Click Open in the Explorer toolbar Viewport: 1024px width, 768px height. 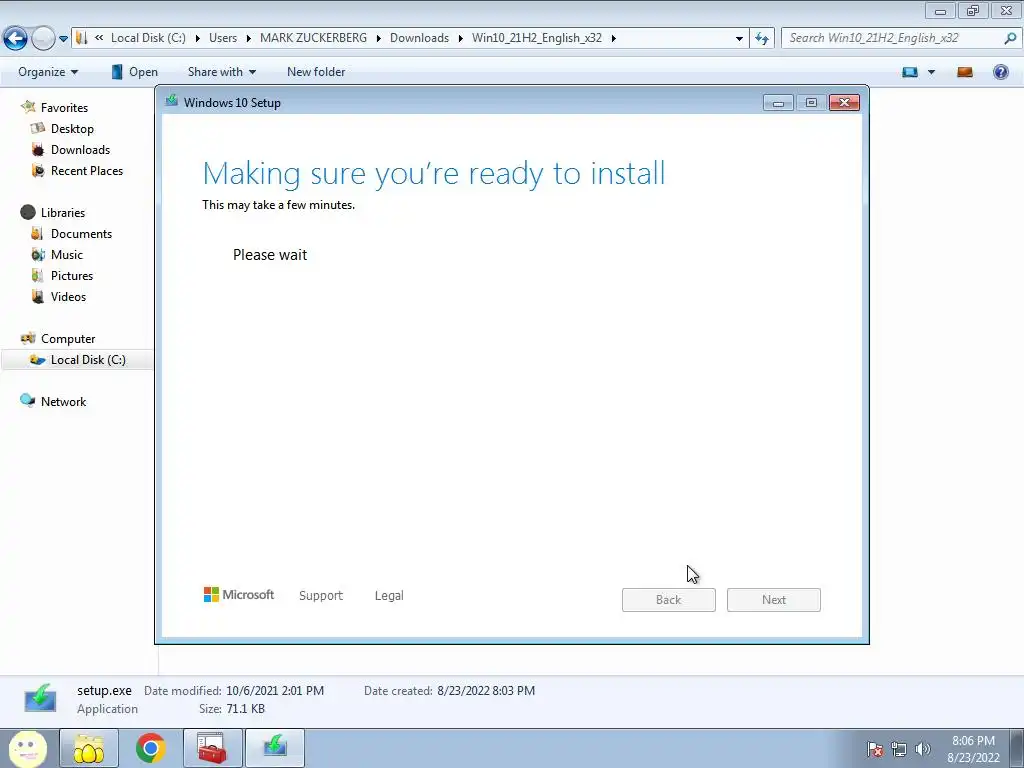(134, 72)
